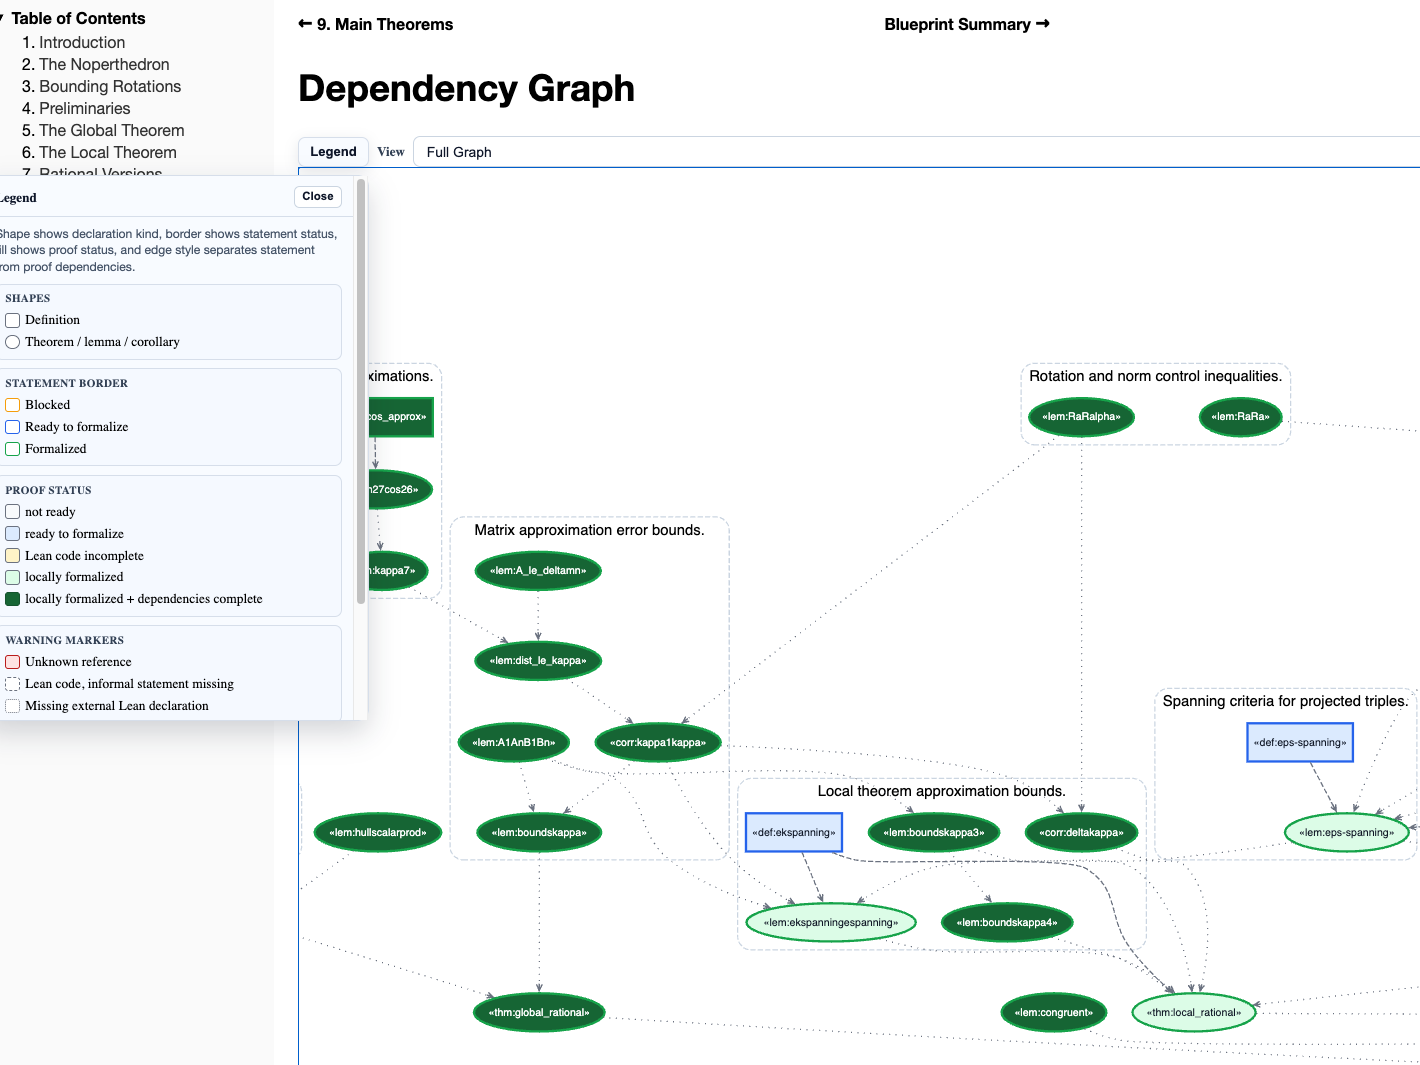Click the «lem:boundskappa3» lemma node
The image size is (1420, 1065).
click(x=933, y=831)
